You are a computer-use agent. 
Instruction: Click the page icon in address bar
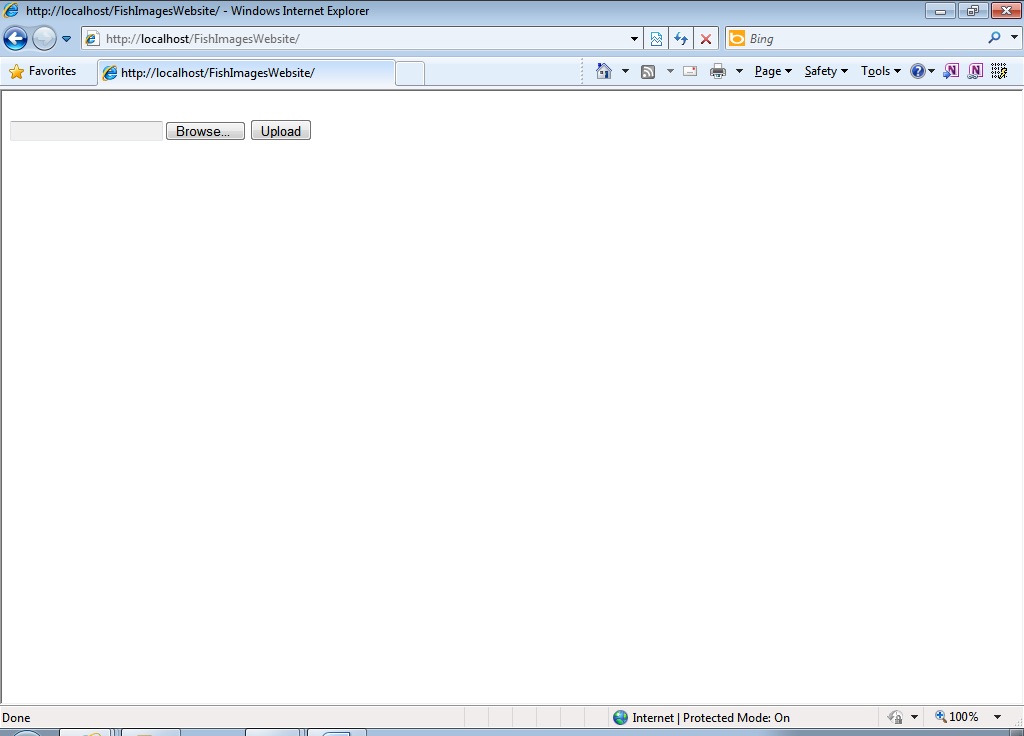point(92,39)
